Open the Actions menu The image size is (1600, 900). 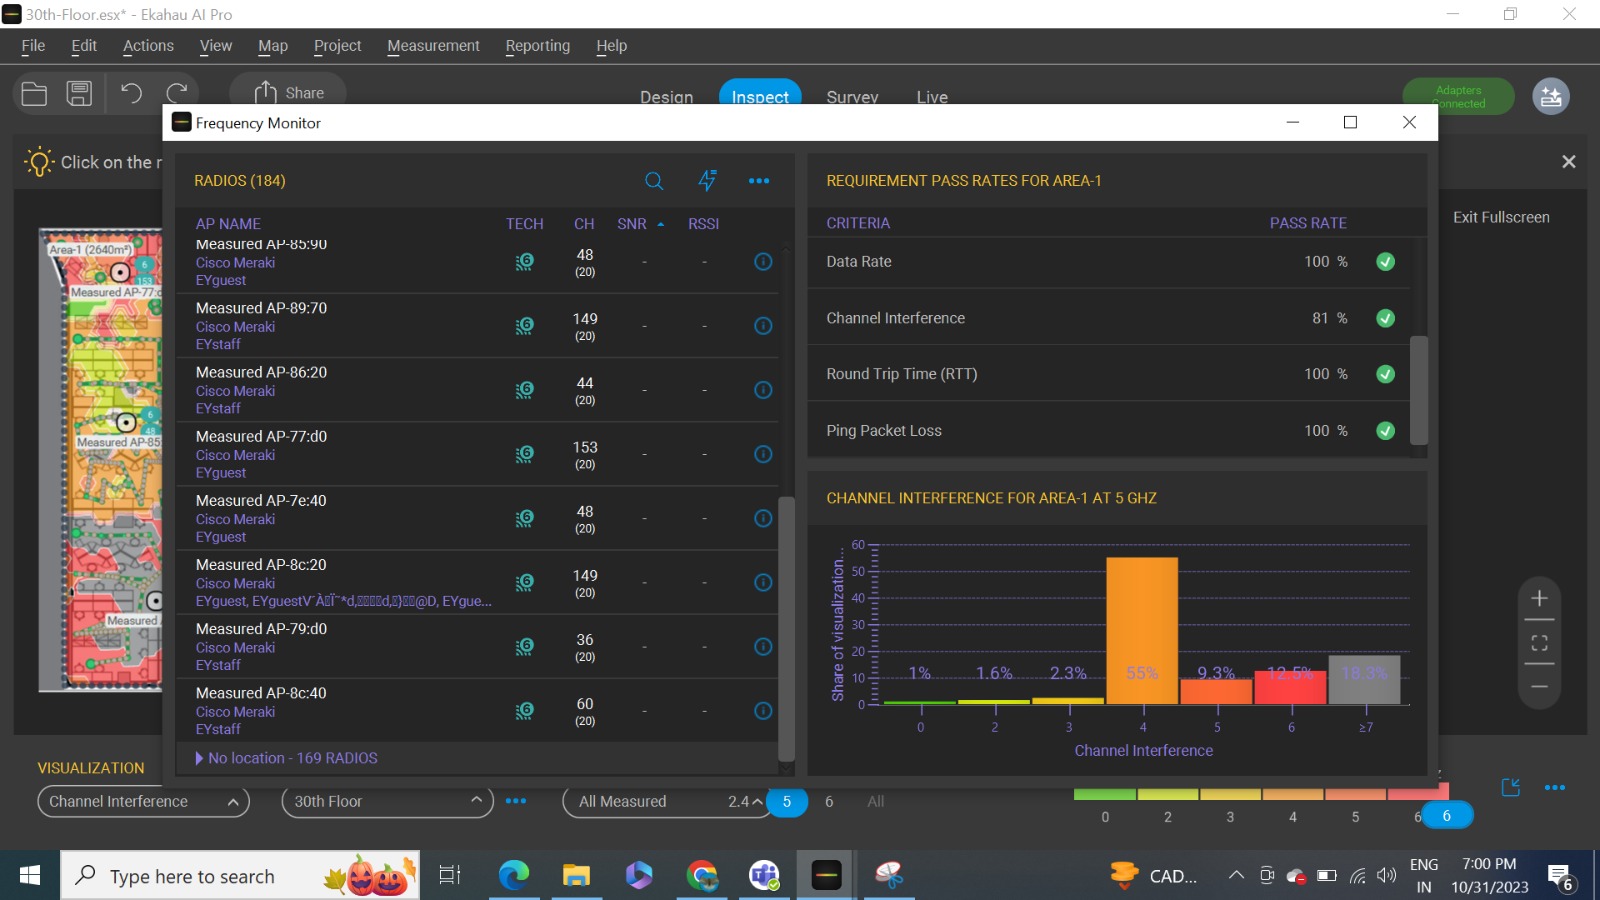coord(148,46)
